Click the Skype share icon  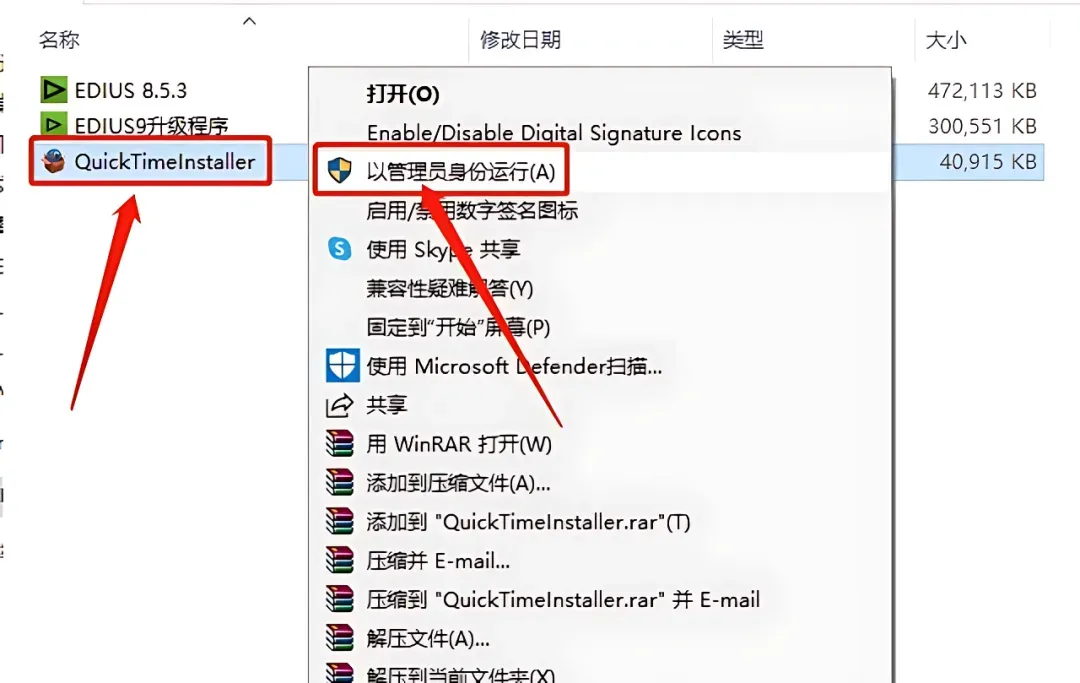point(339,249)
